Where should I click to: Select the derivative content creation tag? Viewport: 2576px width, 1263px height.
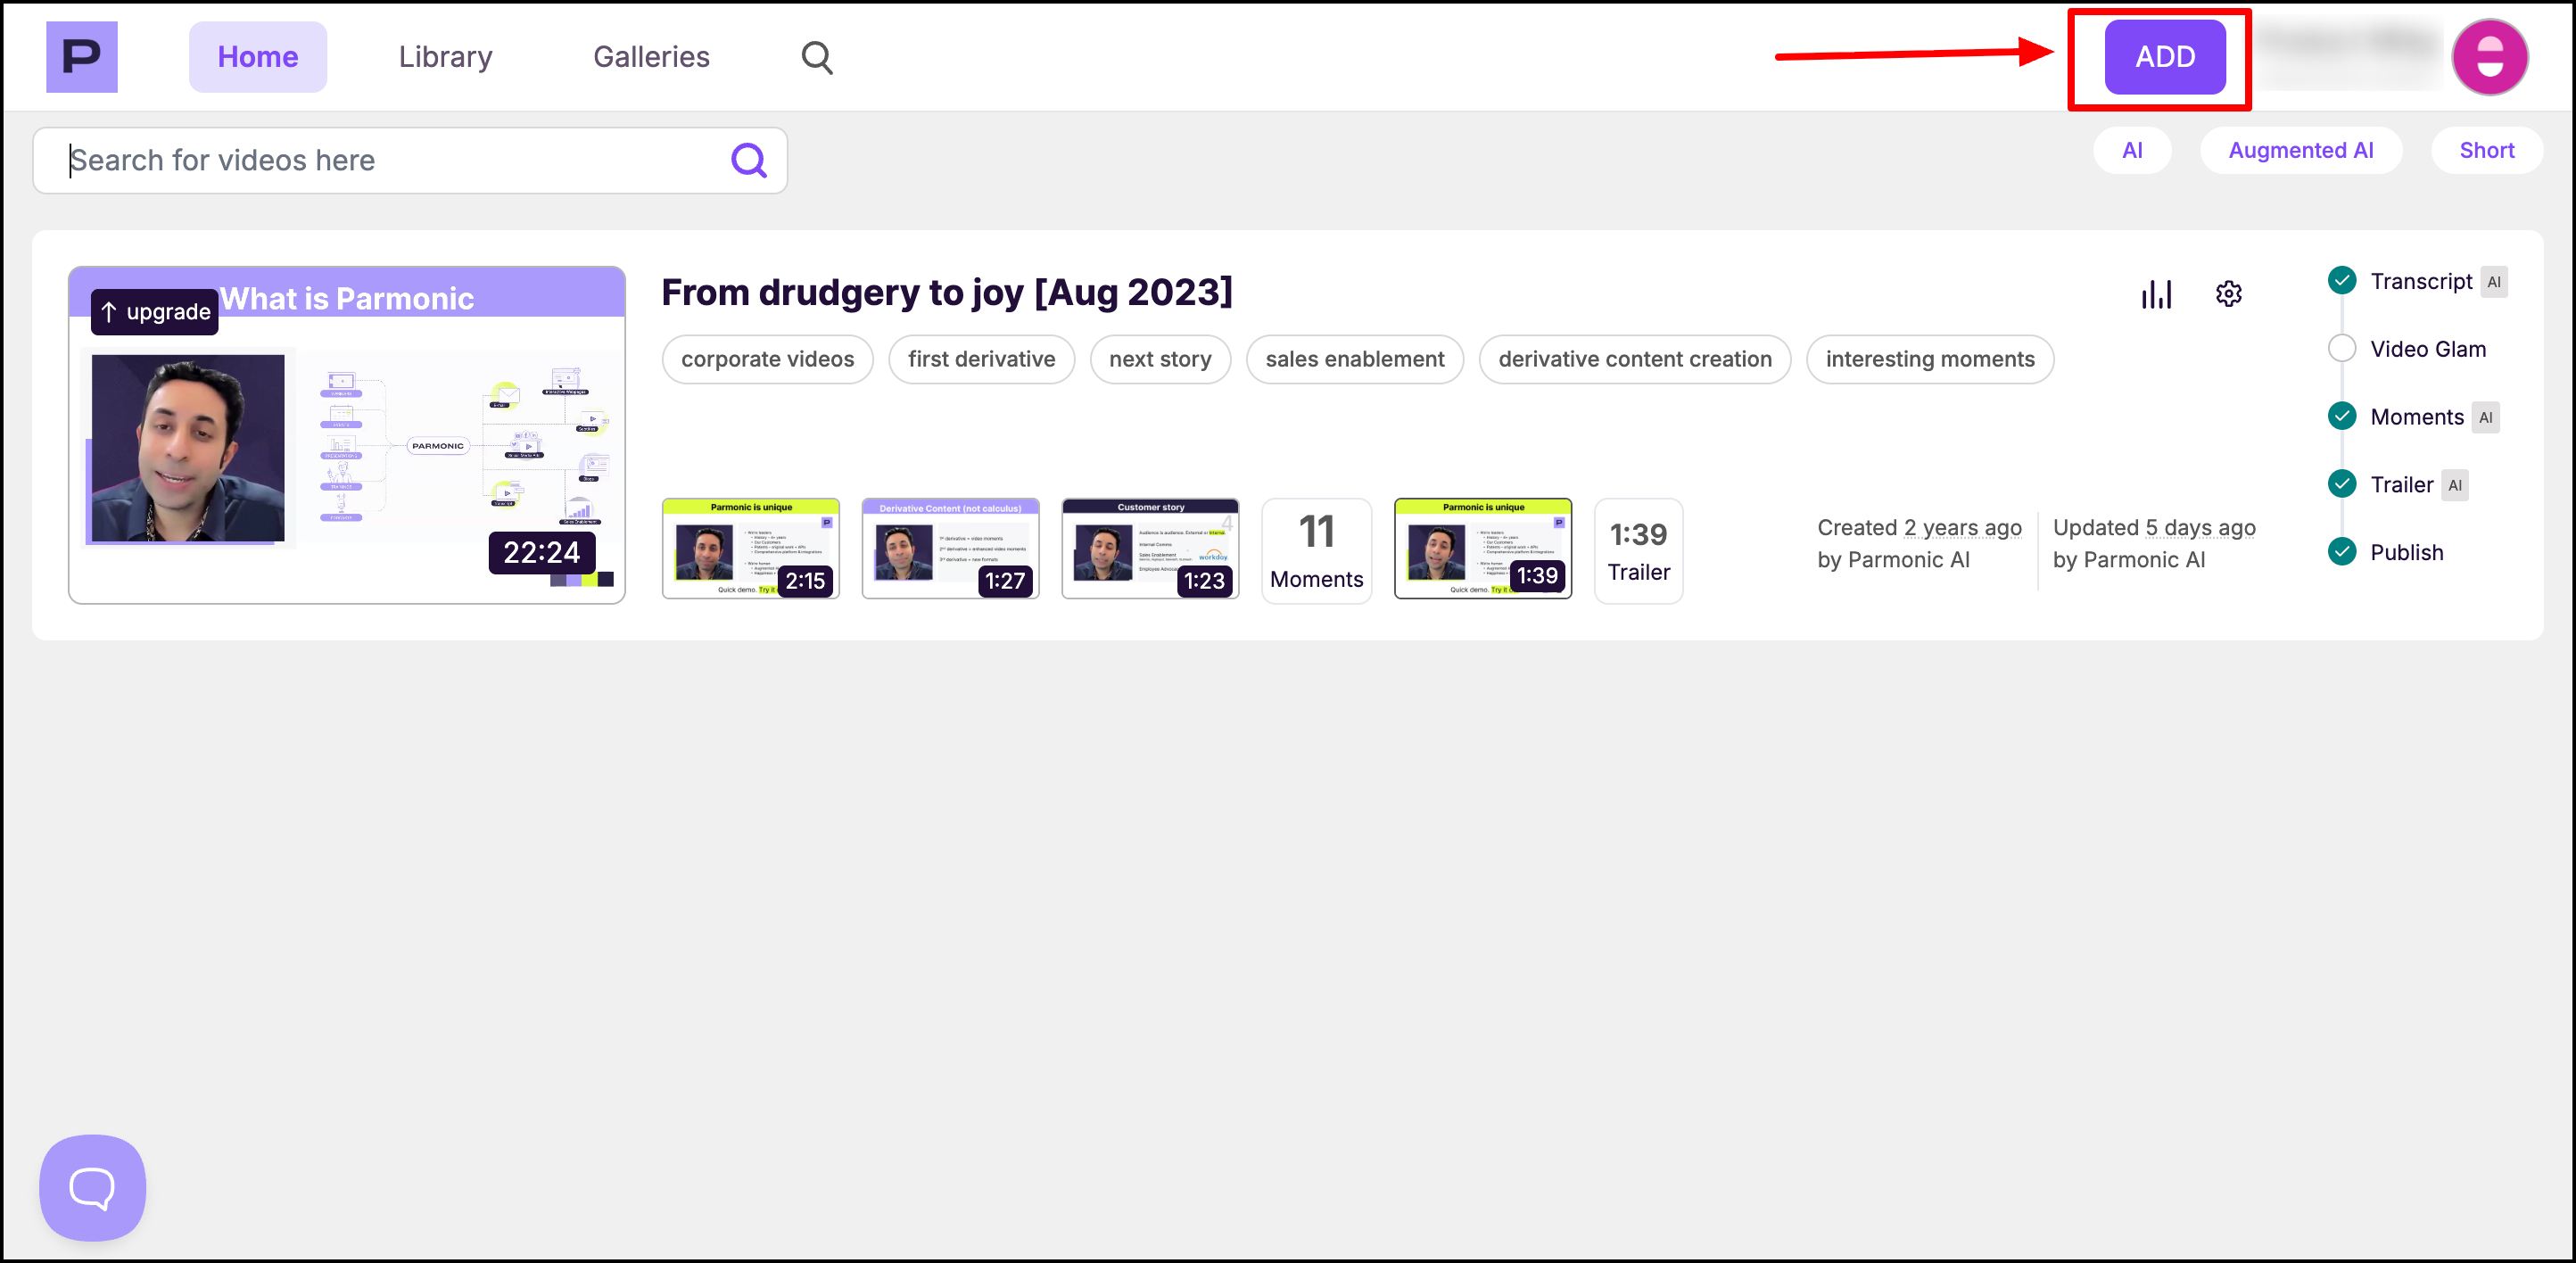point(1635,359)
